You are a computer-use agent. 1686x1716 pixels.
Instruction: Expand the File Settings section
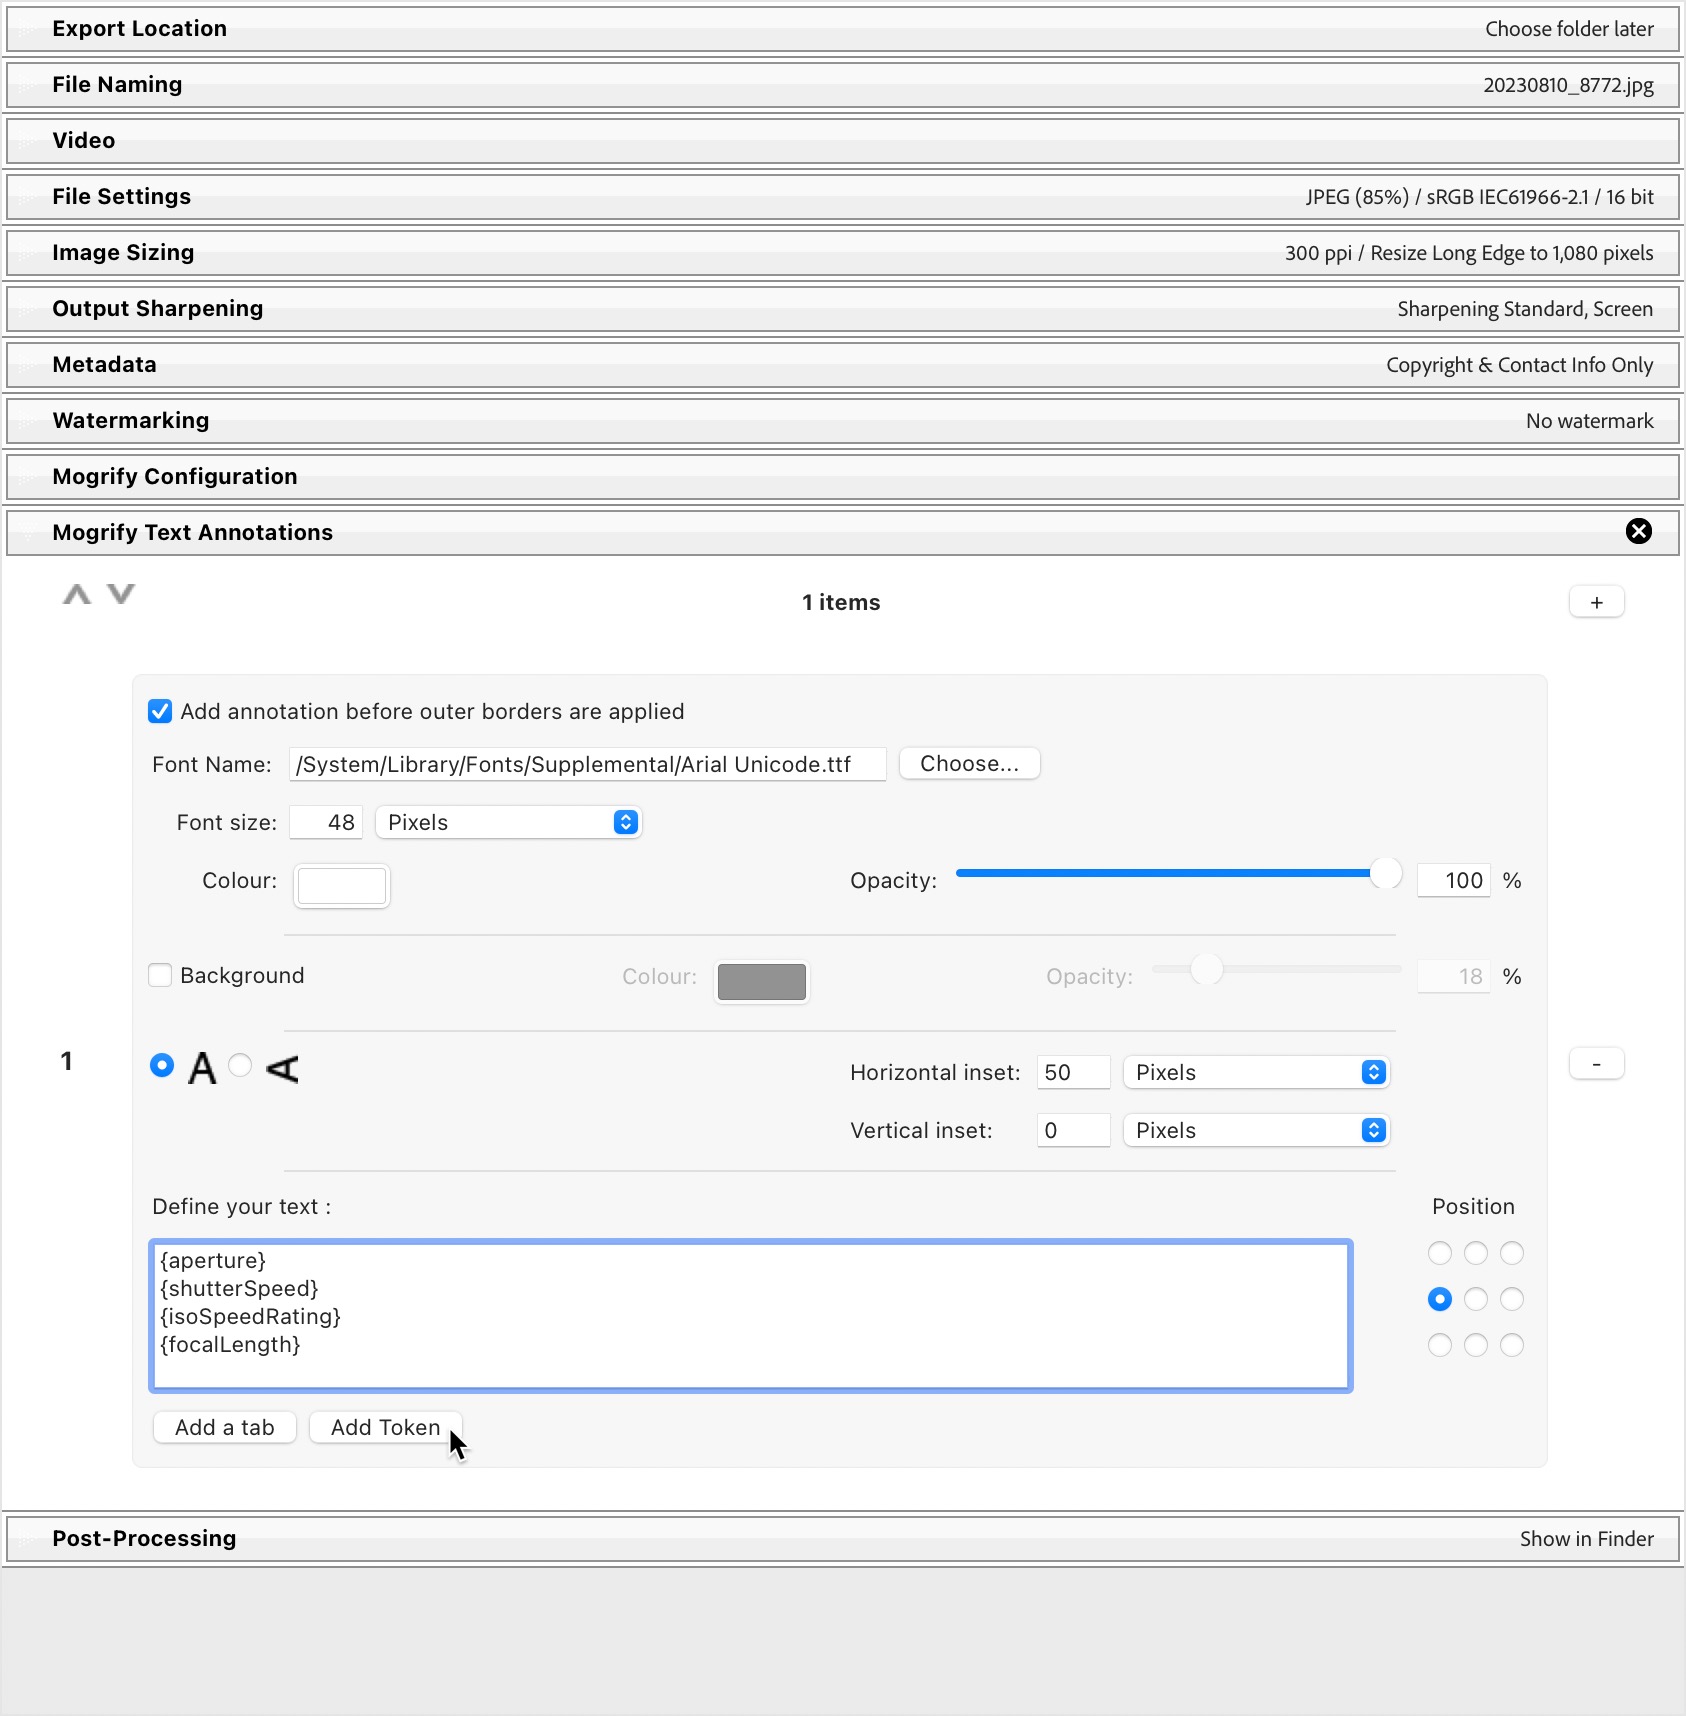[122, 197]
